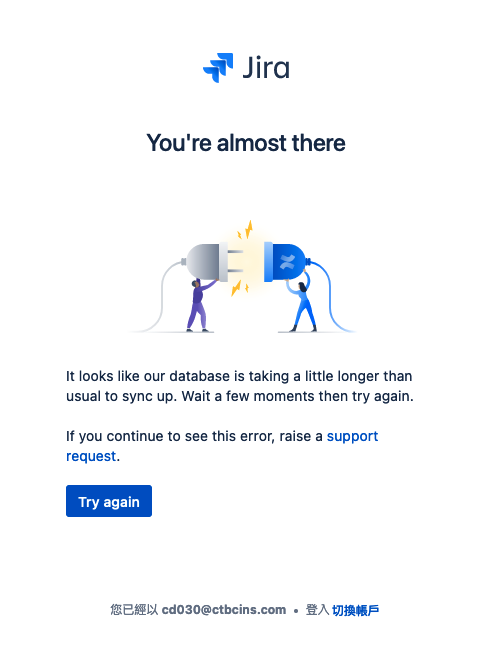Click the blue electrical plug illustration
The width and height of the screenshot is (494, 658).
(287, 262)
